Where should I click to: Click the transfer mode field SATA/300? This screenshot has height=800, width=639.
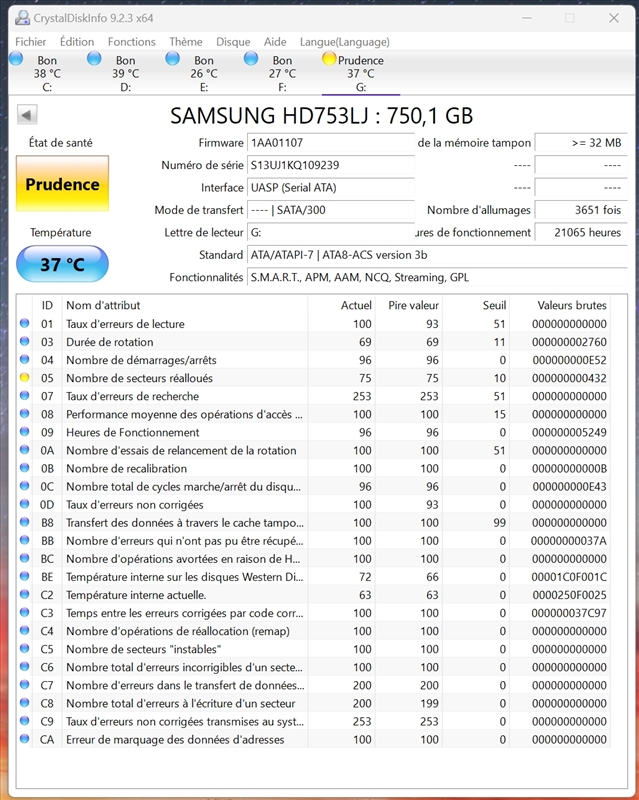click(331, 210)
